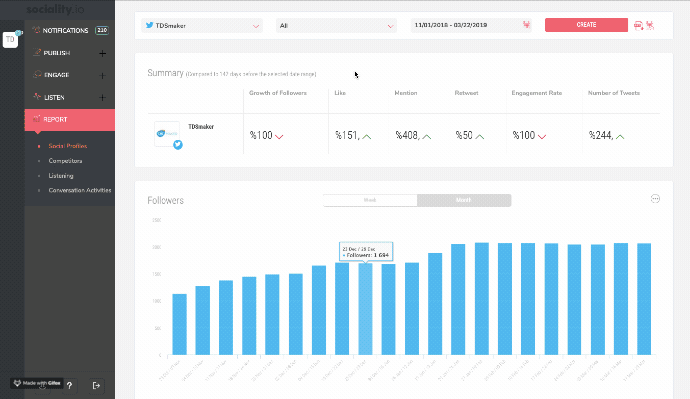Expand the Engage menu plus icon
The image size is (690, 399).
[103, 75]
